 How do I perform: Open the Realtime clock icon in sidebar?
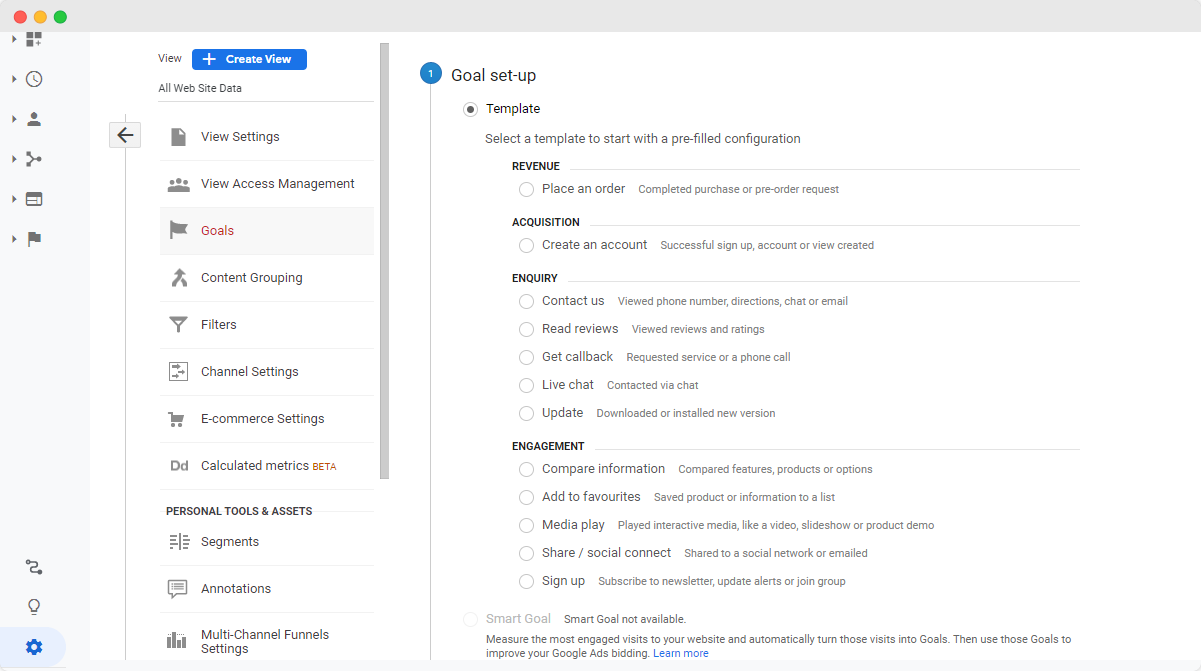(x=34, y=78)
